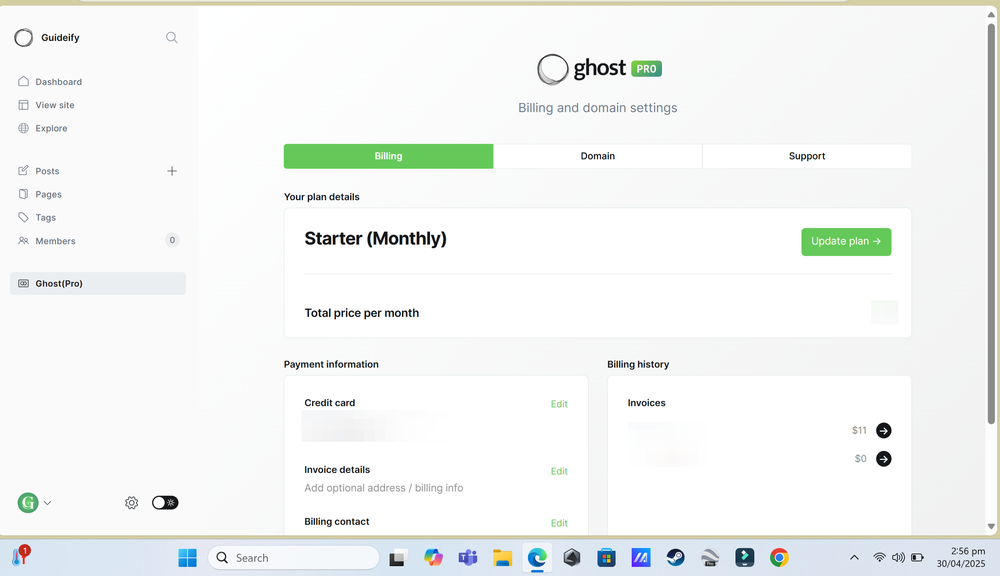Viewport: 1000px width, 576px height.
Task: Toggle dark mode switch in sidebar
Action: point(165,503)
